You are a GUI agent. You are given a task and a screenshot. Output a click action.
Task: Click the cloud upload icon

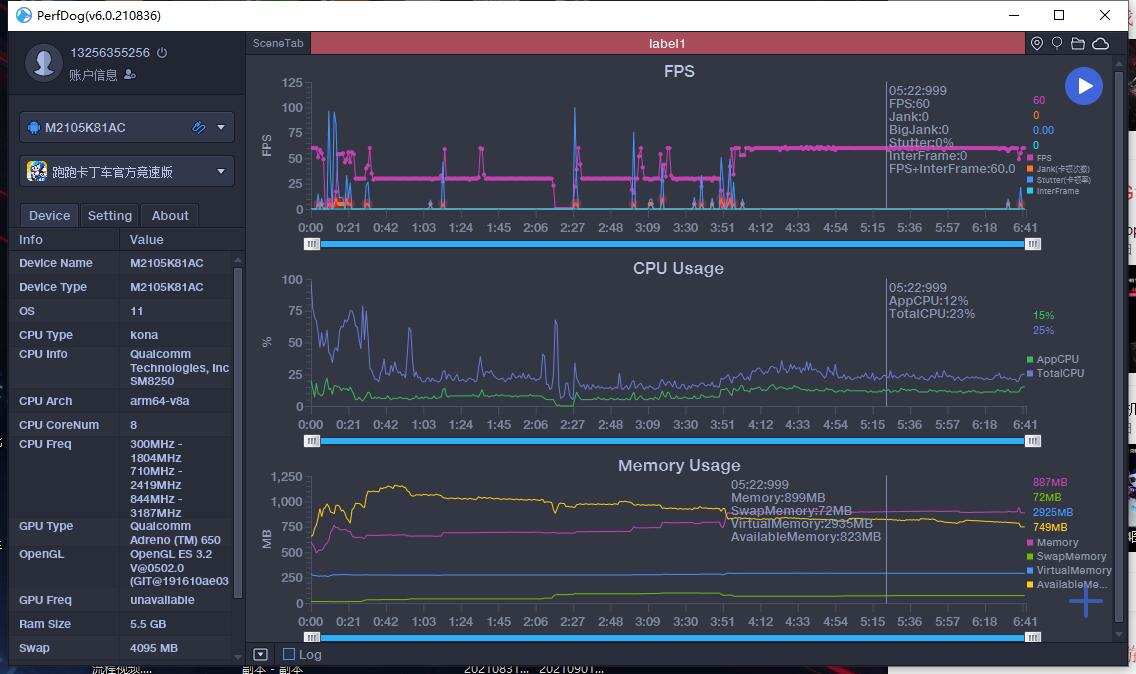pos(1100,43)
